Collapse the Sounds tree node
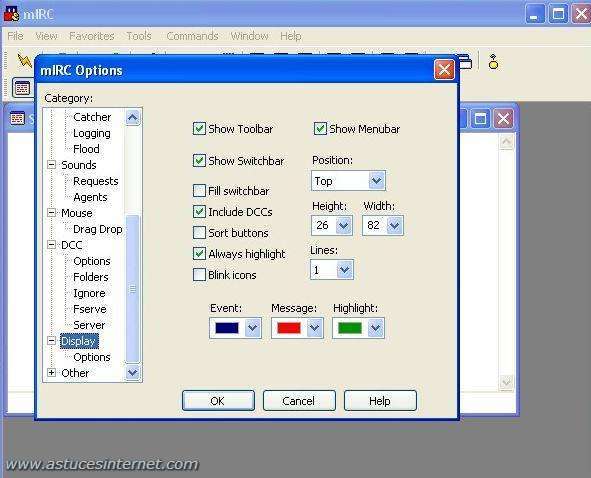Screen dimensions: 591x478 (x=52, y=165)
